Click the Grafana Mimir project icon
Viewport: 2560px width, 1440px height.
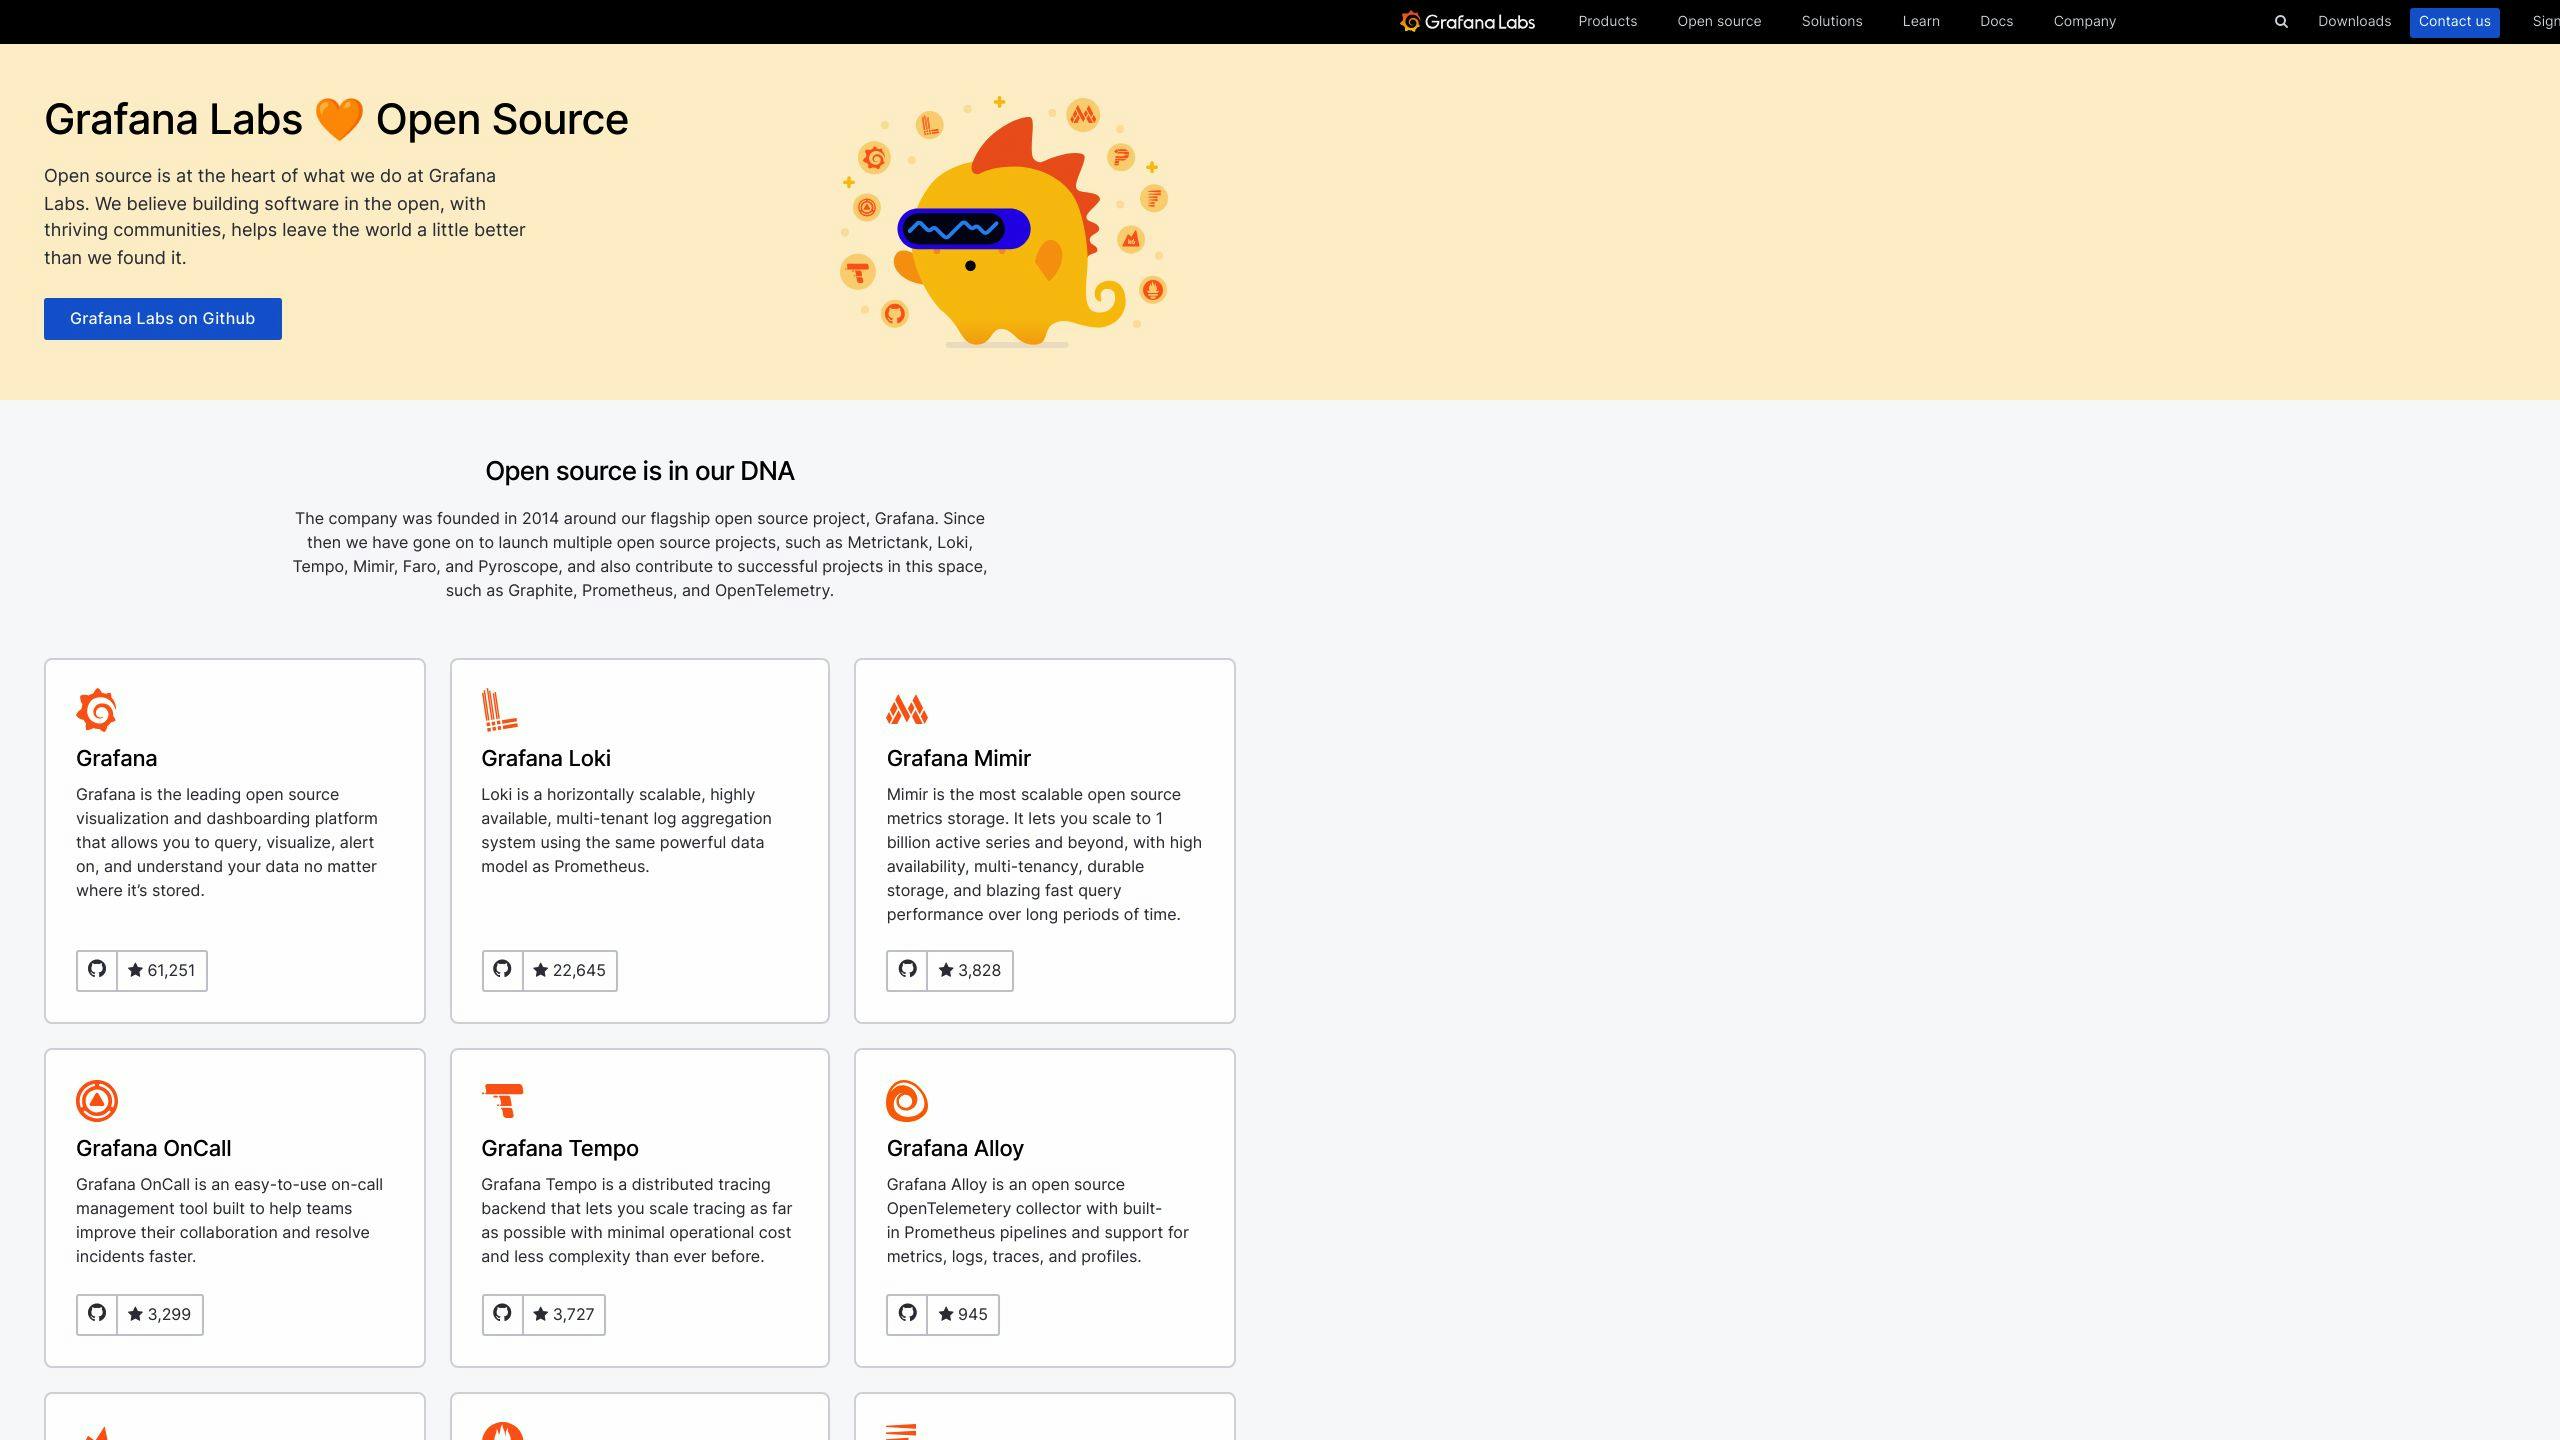[x=907, y=710]
